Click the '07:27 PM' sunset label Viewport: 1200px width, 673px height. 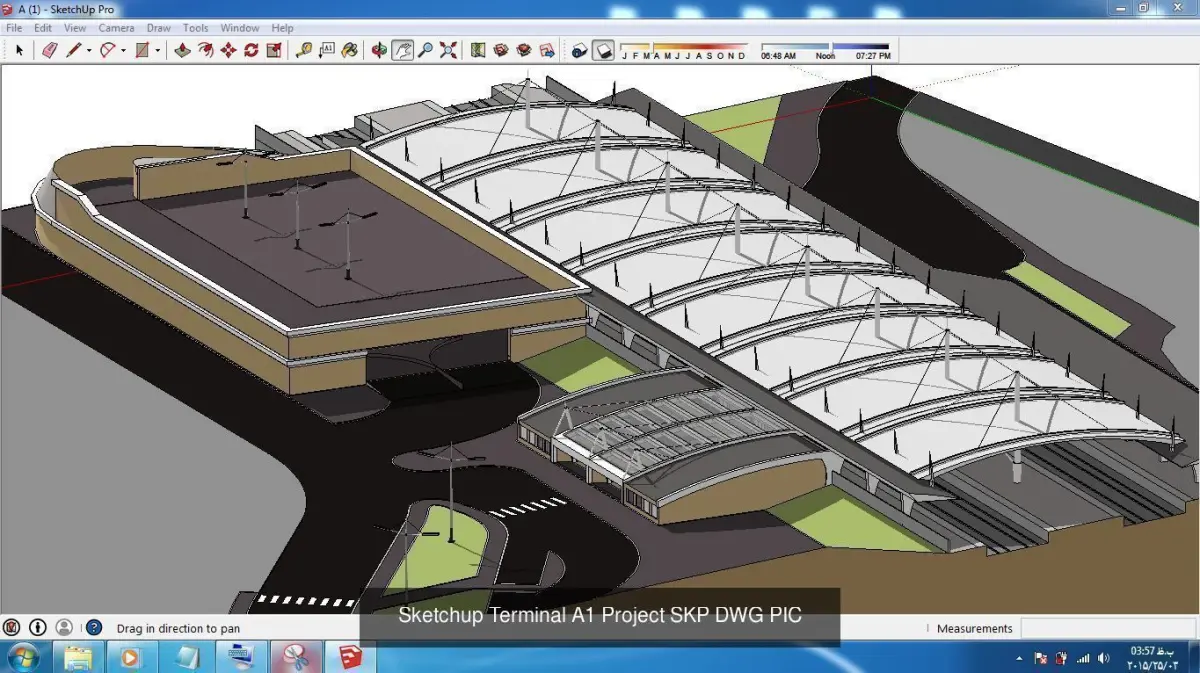[873, 56]
